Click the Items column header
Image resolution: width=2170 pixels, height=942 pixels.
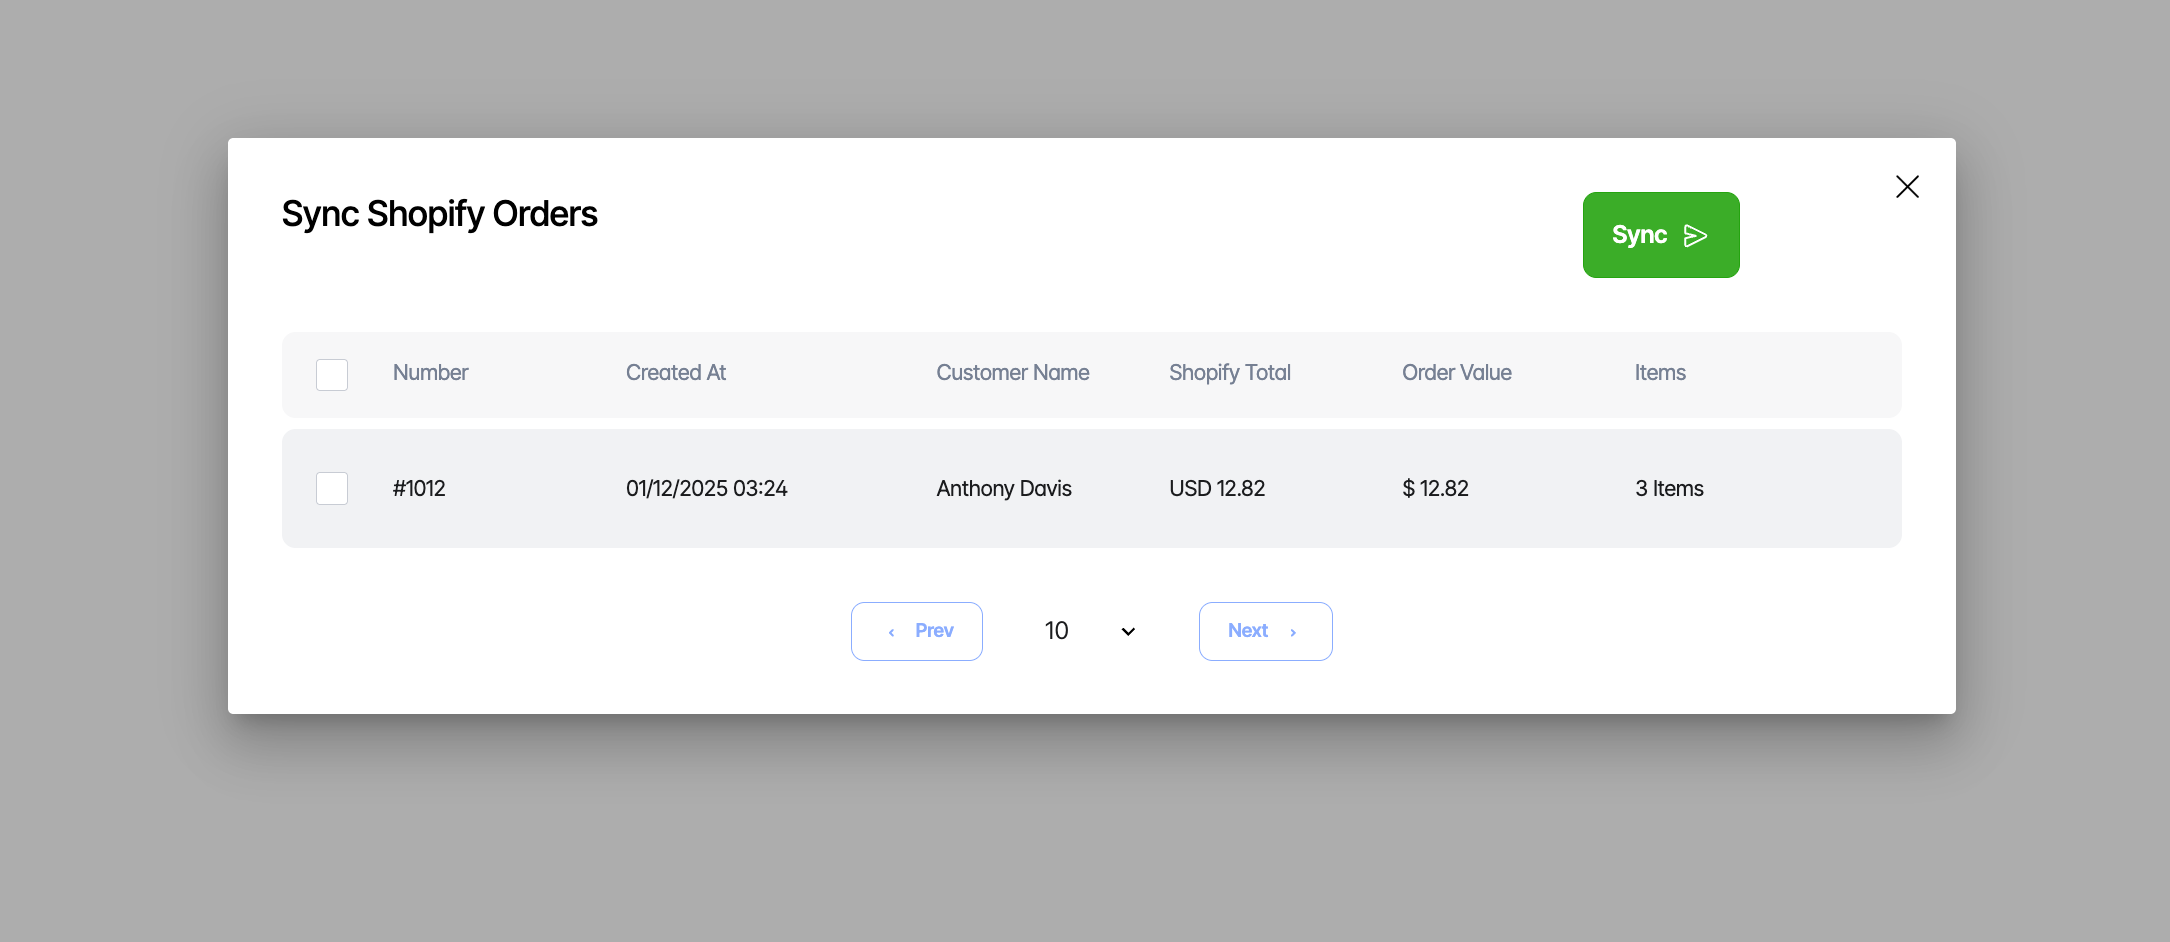(x=1660, y=373)
